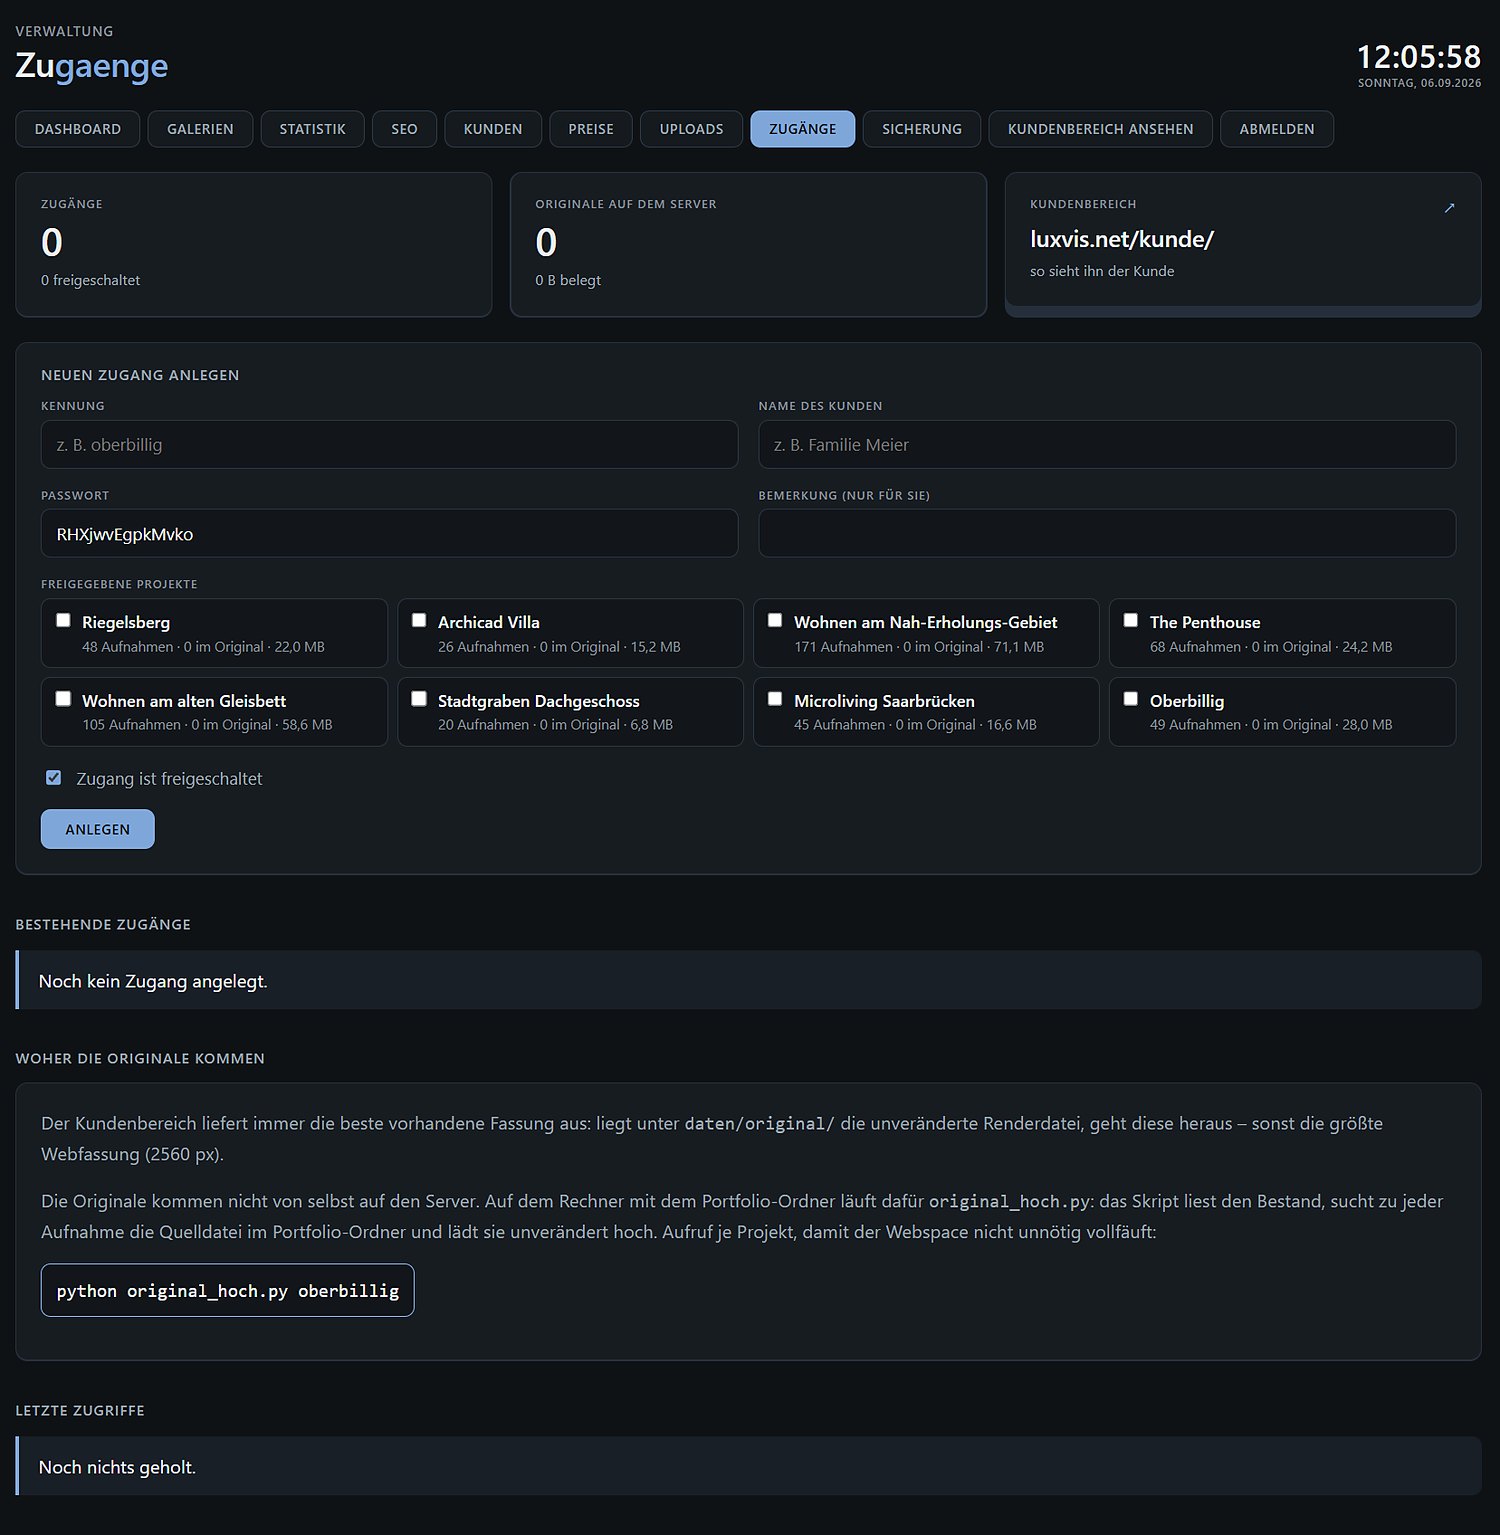Focus the Kennung input field
This screenshot has width=1500, height=1535.
390,444
